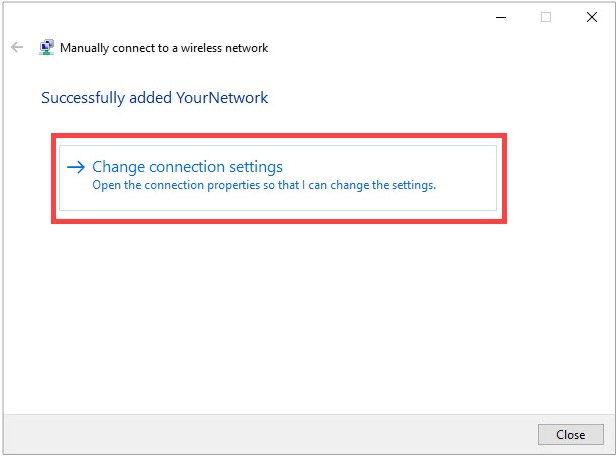The height and width of the screenshot is (459, 616).
Task: Click the word 'Successfully' in the blue heading
Action: [83, 98]
